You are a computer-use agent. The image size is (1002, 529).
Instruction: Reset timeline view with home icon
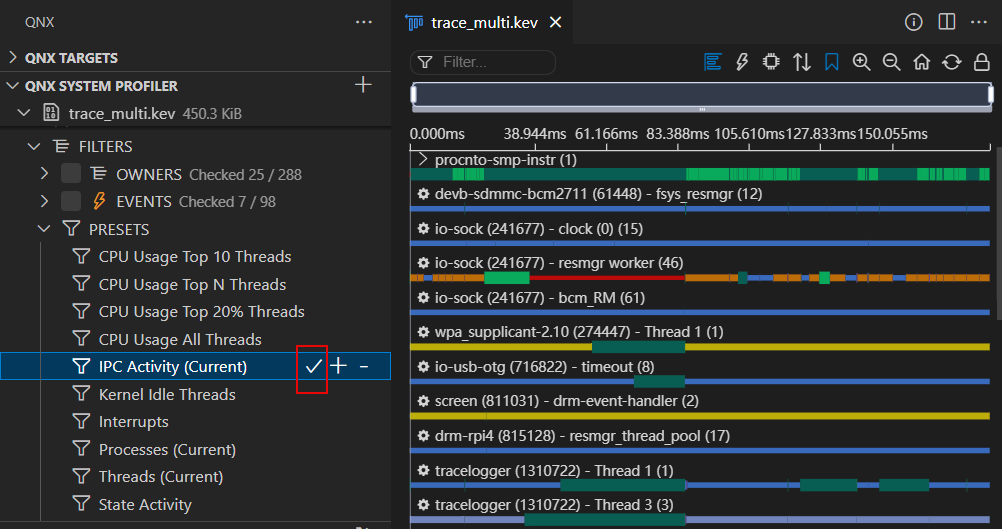(x=922, y=62)
